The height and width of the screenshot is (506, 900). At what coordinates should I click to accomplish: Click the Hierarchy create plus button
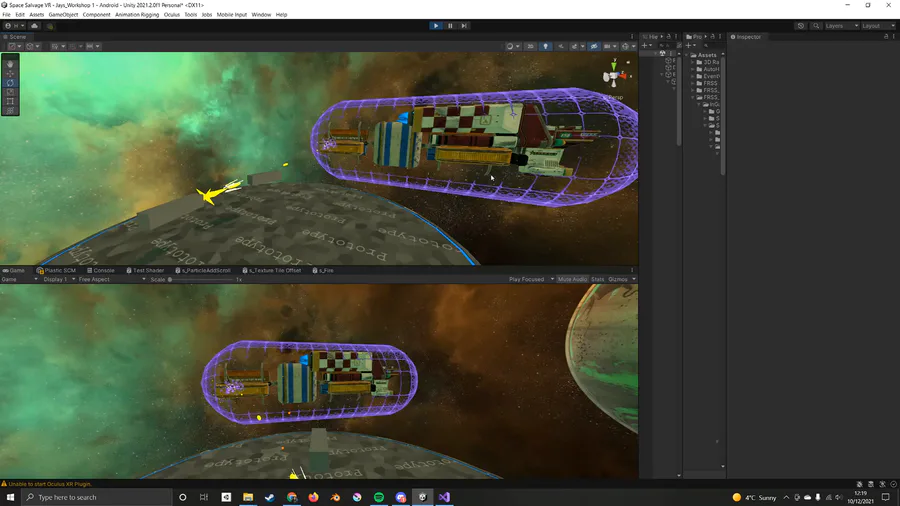click(647, 45)
